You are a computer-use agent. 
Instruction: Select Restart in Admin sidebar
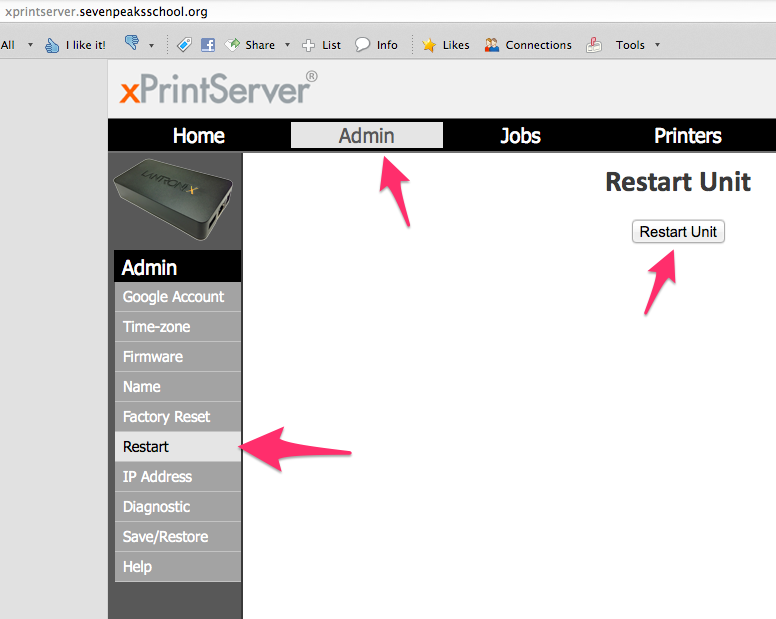click(x=178, y=447)
